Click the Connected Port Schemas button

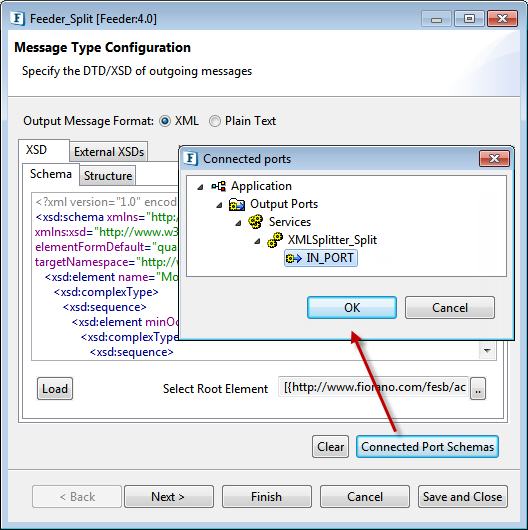427,447
